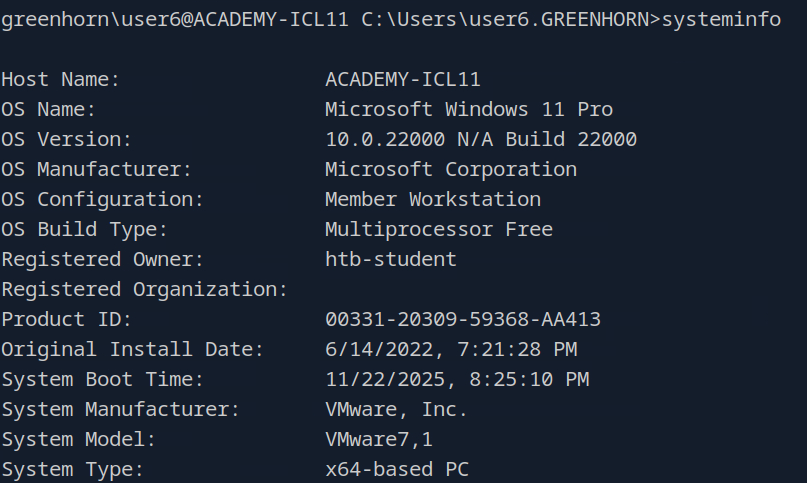Click the Microsoft Windows 11 Pro text
Viewport: 807px width, 483px height.
[469, 109]
